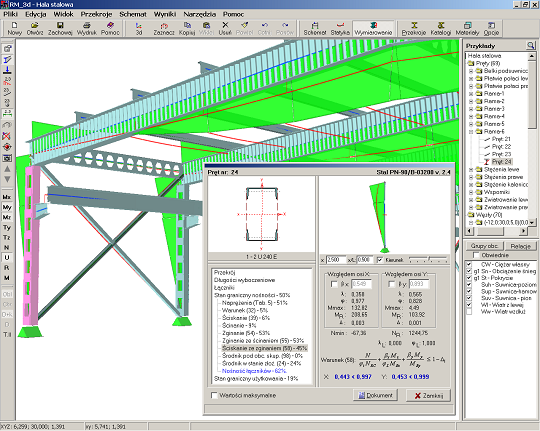
Task: Close the dialog with Zamknij button
Action: tap(428, 395)
